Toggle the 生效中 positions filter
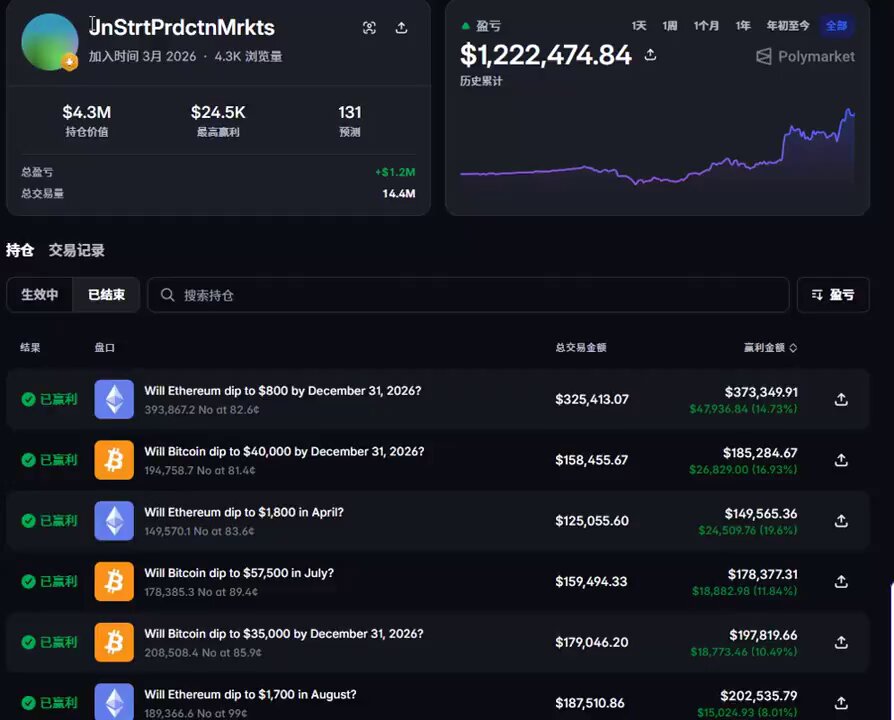The image size is (894, 720). pyautogui.click(x=40, y=295)
